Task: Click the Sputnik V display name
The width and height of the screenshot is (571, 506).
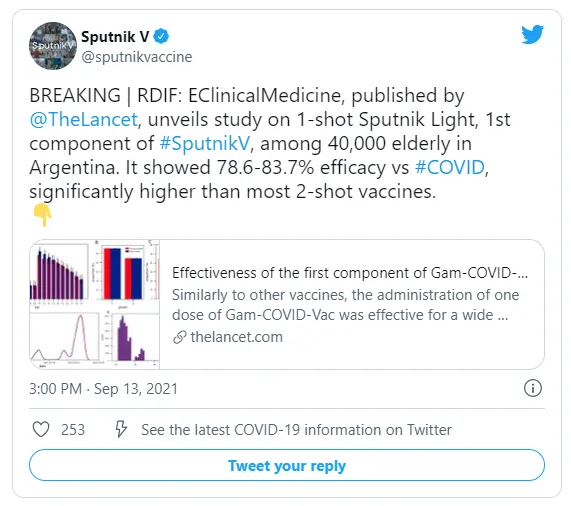Action: (115, 37)
